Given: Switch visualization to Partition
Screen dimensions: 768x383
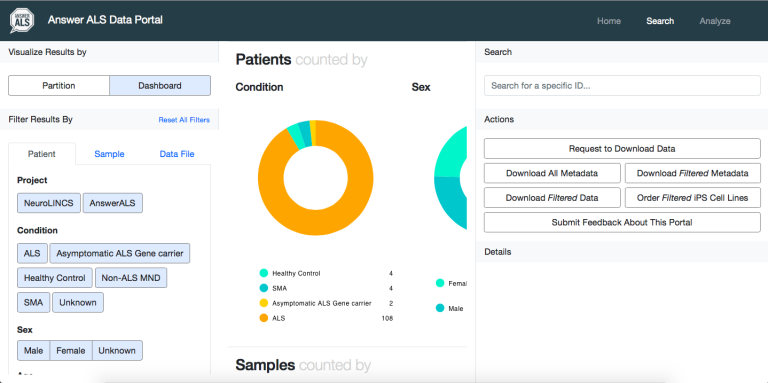Looking at the screenshot, I should (x=59, y=86).
